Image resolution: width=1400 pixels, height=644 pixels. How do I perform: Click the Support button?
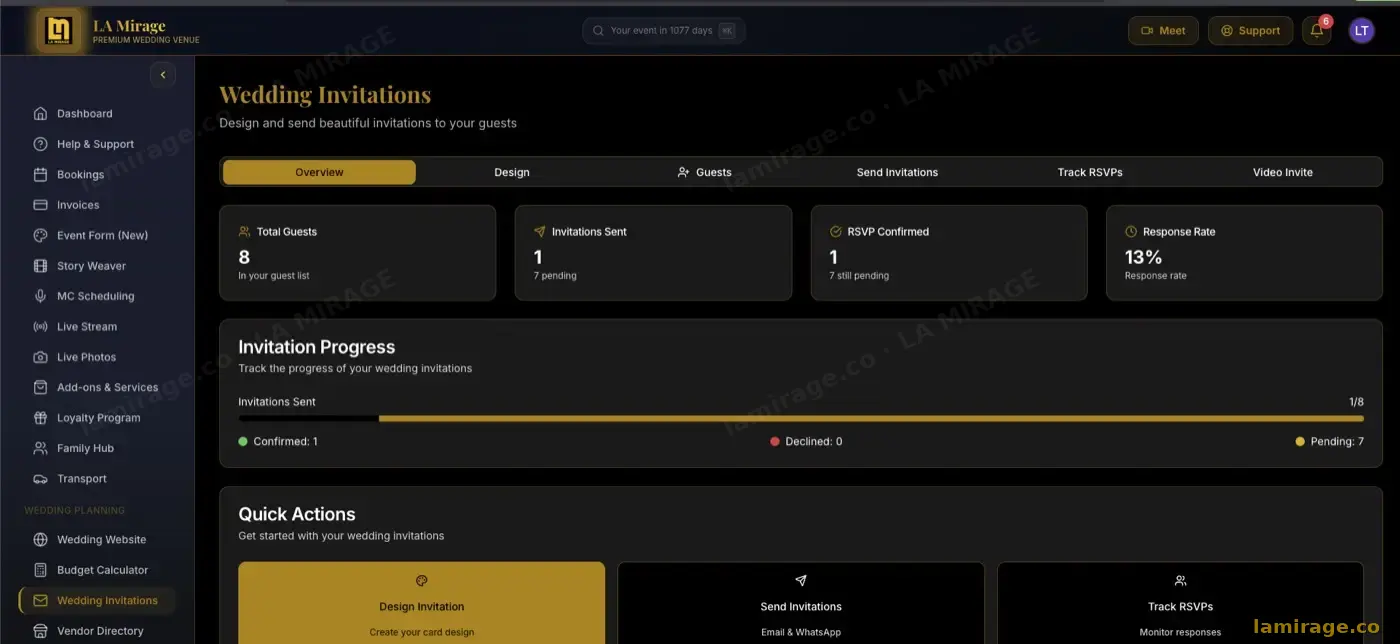1250,31
